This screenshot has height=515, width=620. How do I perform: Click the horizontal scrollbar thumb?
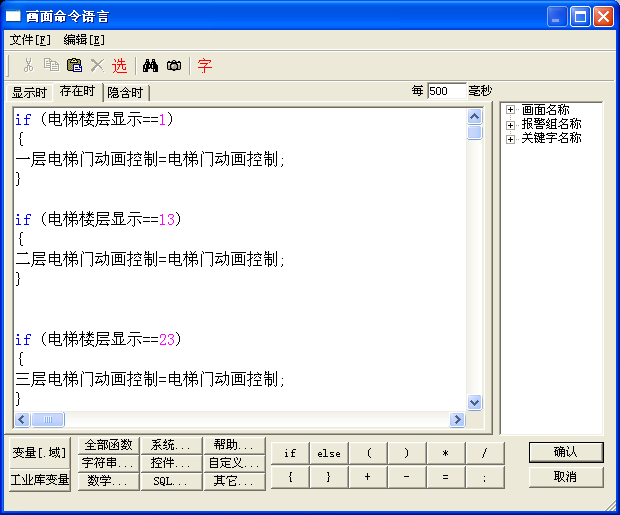pyautogui.click(x=48, y=419)
